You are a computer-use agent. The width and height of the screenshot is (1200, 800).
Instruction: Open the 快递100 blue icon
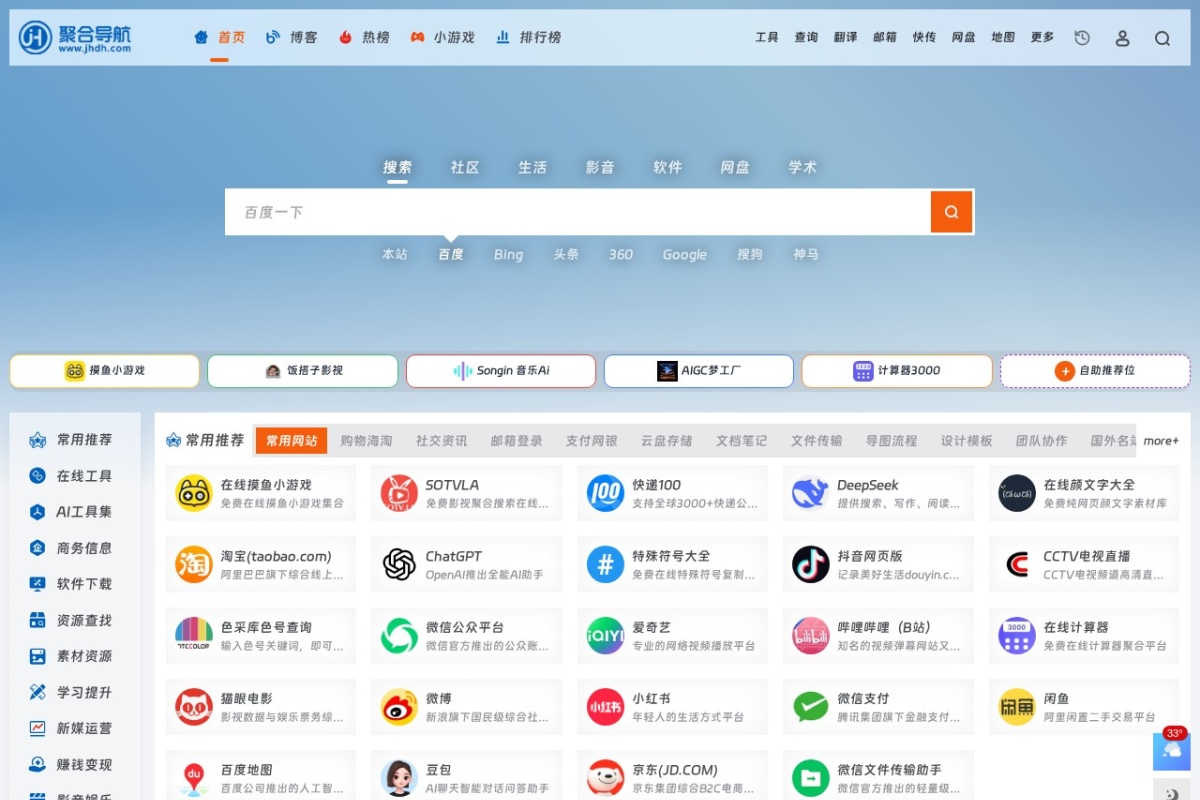point(605,493)
